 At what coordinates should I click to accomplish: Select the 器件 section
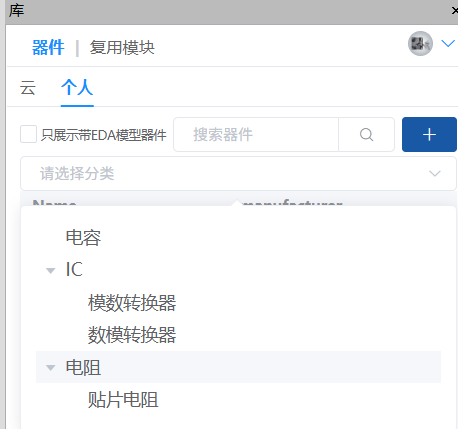pos(48,47)
